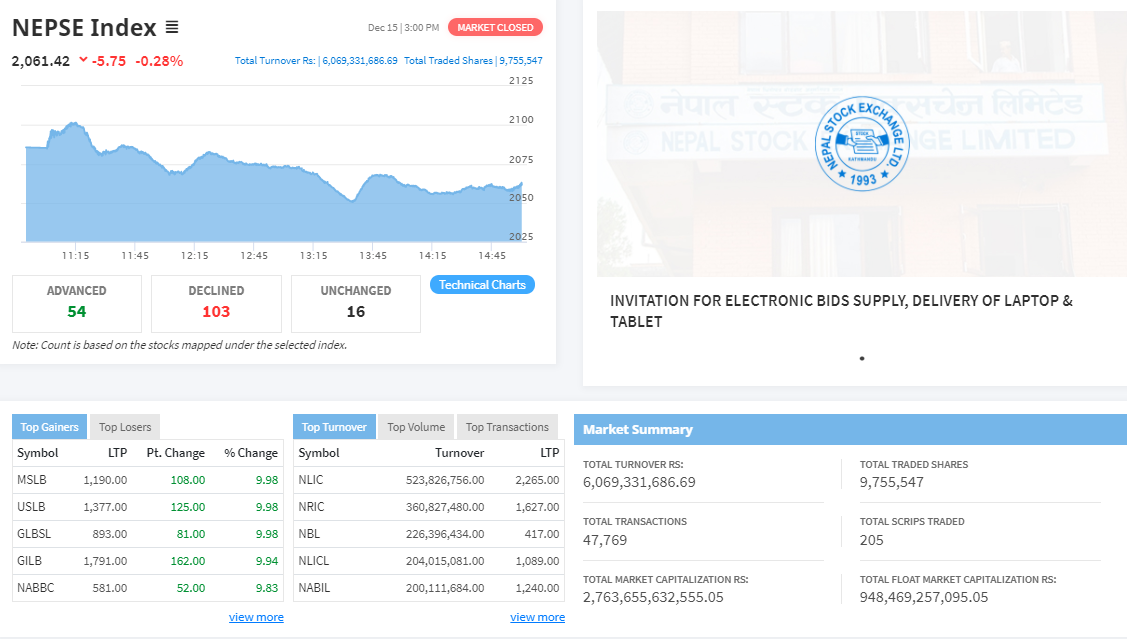Click the NEPSE index area chart
1127x639 pixels.
(274, 182)
